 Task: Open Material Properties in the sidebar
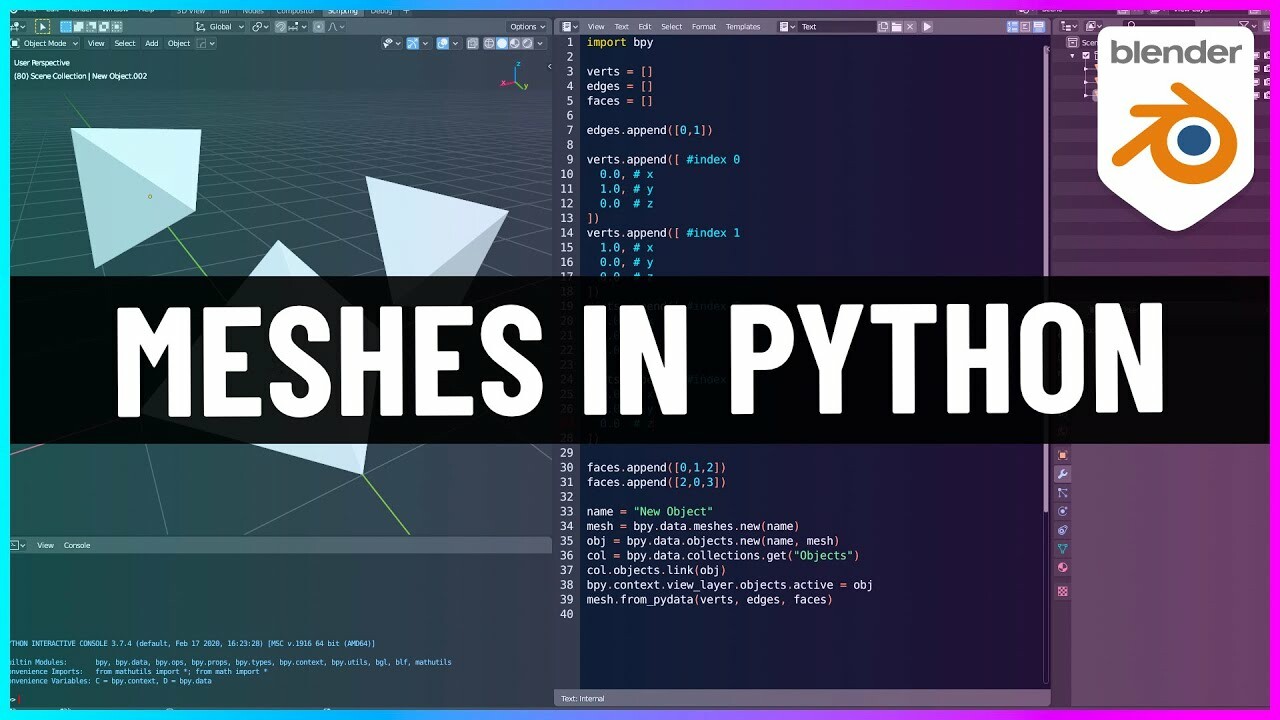[1062, 567]
